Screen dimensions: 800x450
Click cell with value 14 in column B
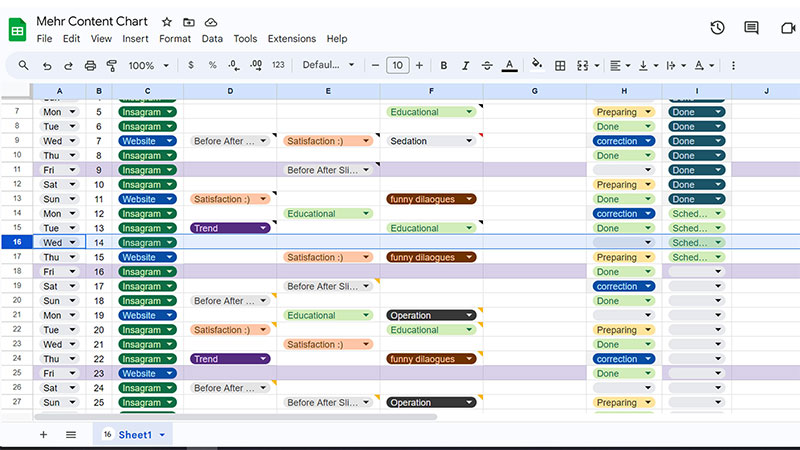pyautogui.click(x=99, y=242)
